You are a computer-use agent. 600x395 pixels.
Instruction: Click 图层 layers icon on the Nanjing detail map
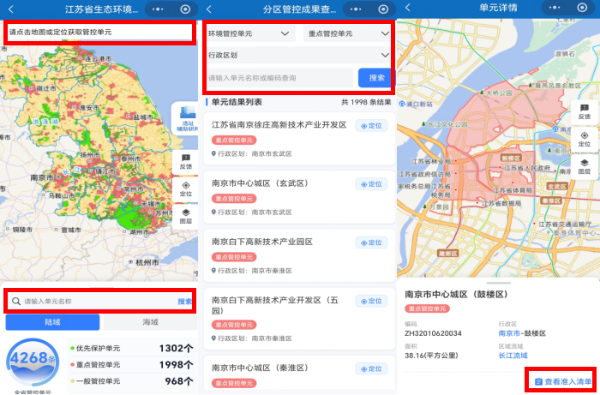tap(584, 166)
